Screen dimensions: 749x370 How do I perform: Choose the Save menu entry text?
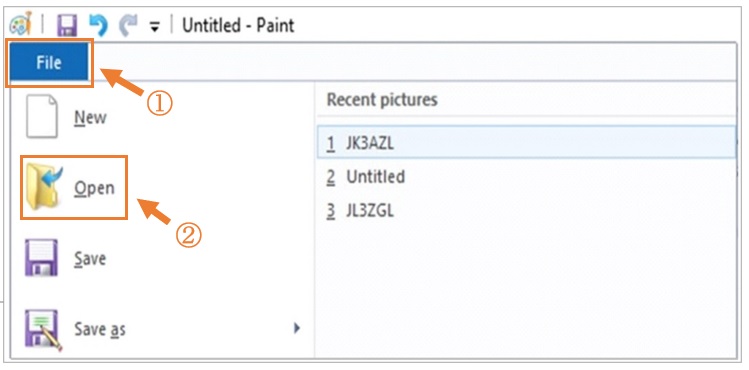pyautogui.click(x=90, y=259)
